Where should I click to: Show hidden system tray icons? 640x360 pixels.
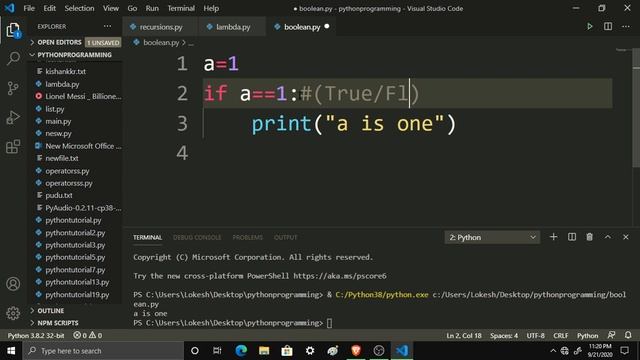[553, 351]
